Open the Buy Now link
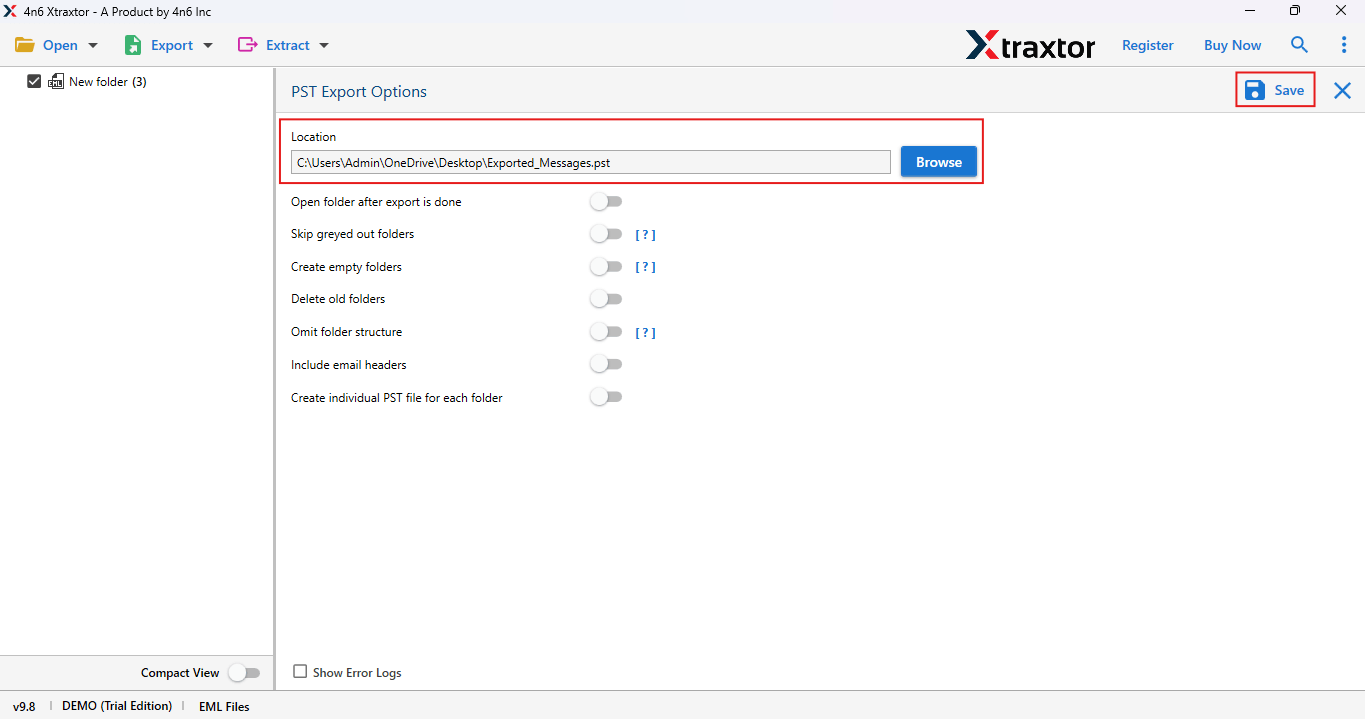The height and width of the screenshot is (719, 1365). tap(1231, 45)
